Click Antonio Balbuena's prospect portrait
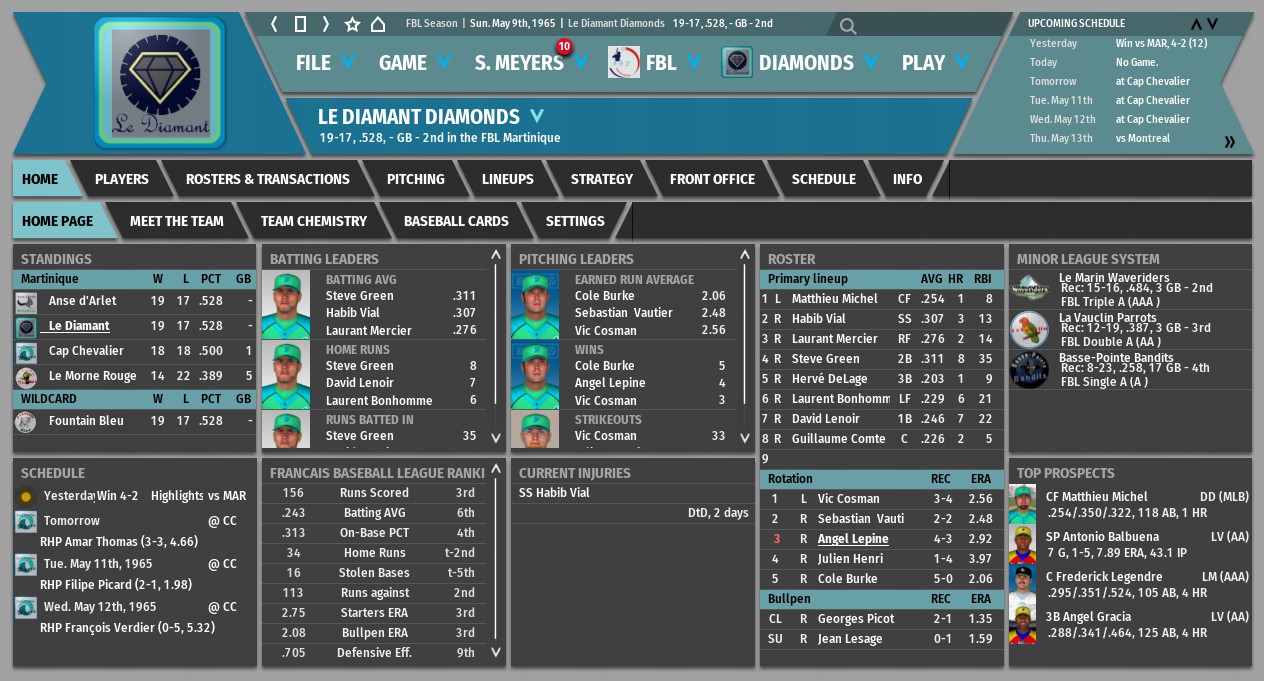 click(1021, 545)
